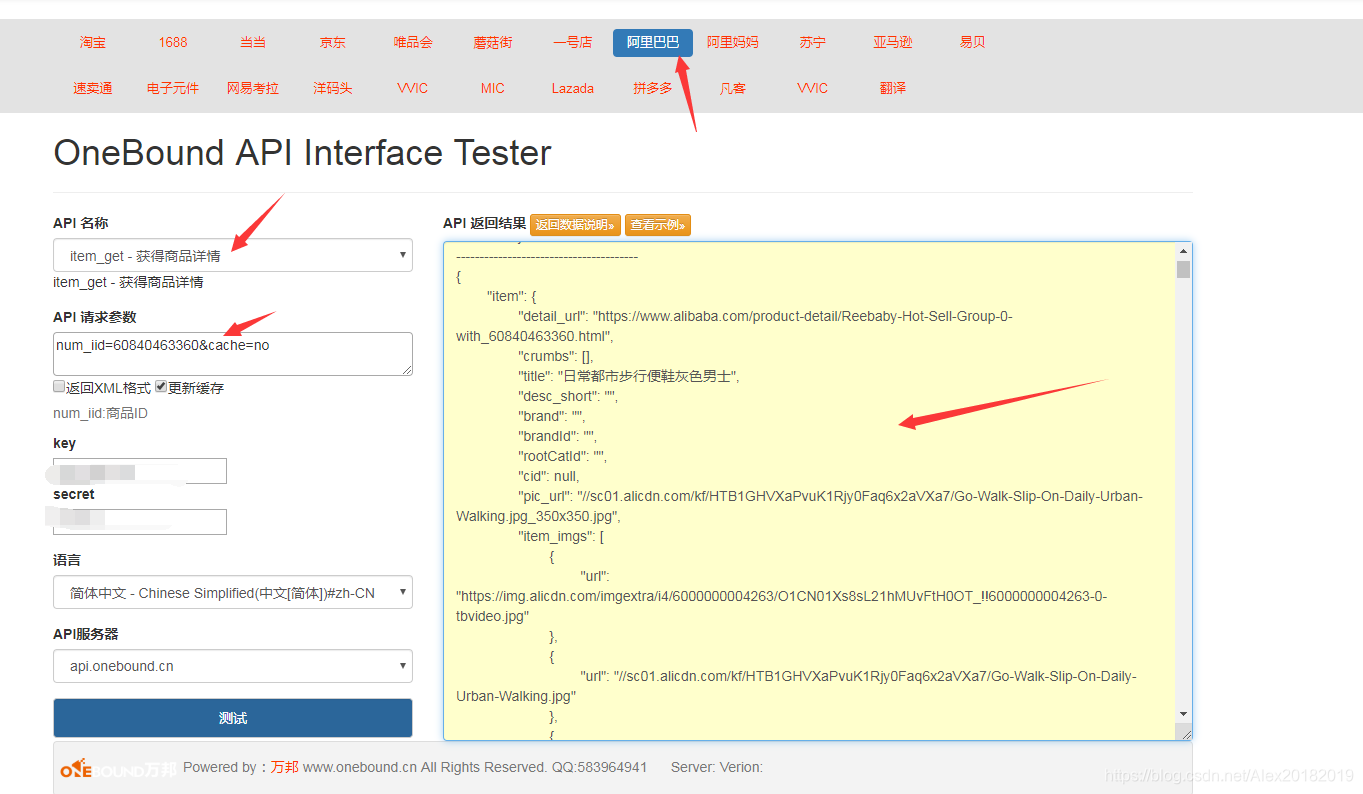Screen dimensions: 1363x794
Task: Select the 亚马逊 tab
Action: click(x=893, y=42)
